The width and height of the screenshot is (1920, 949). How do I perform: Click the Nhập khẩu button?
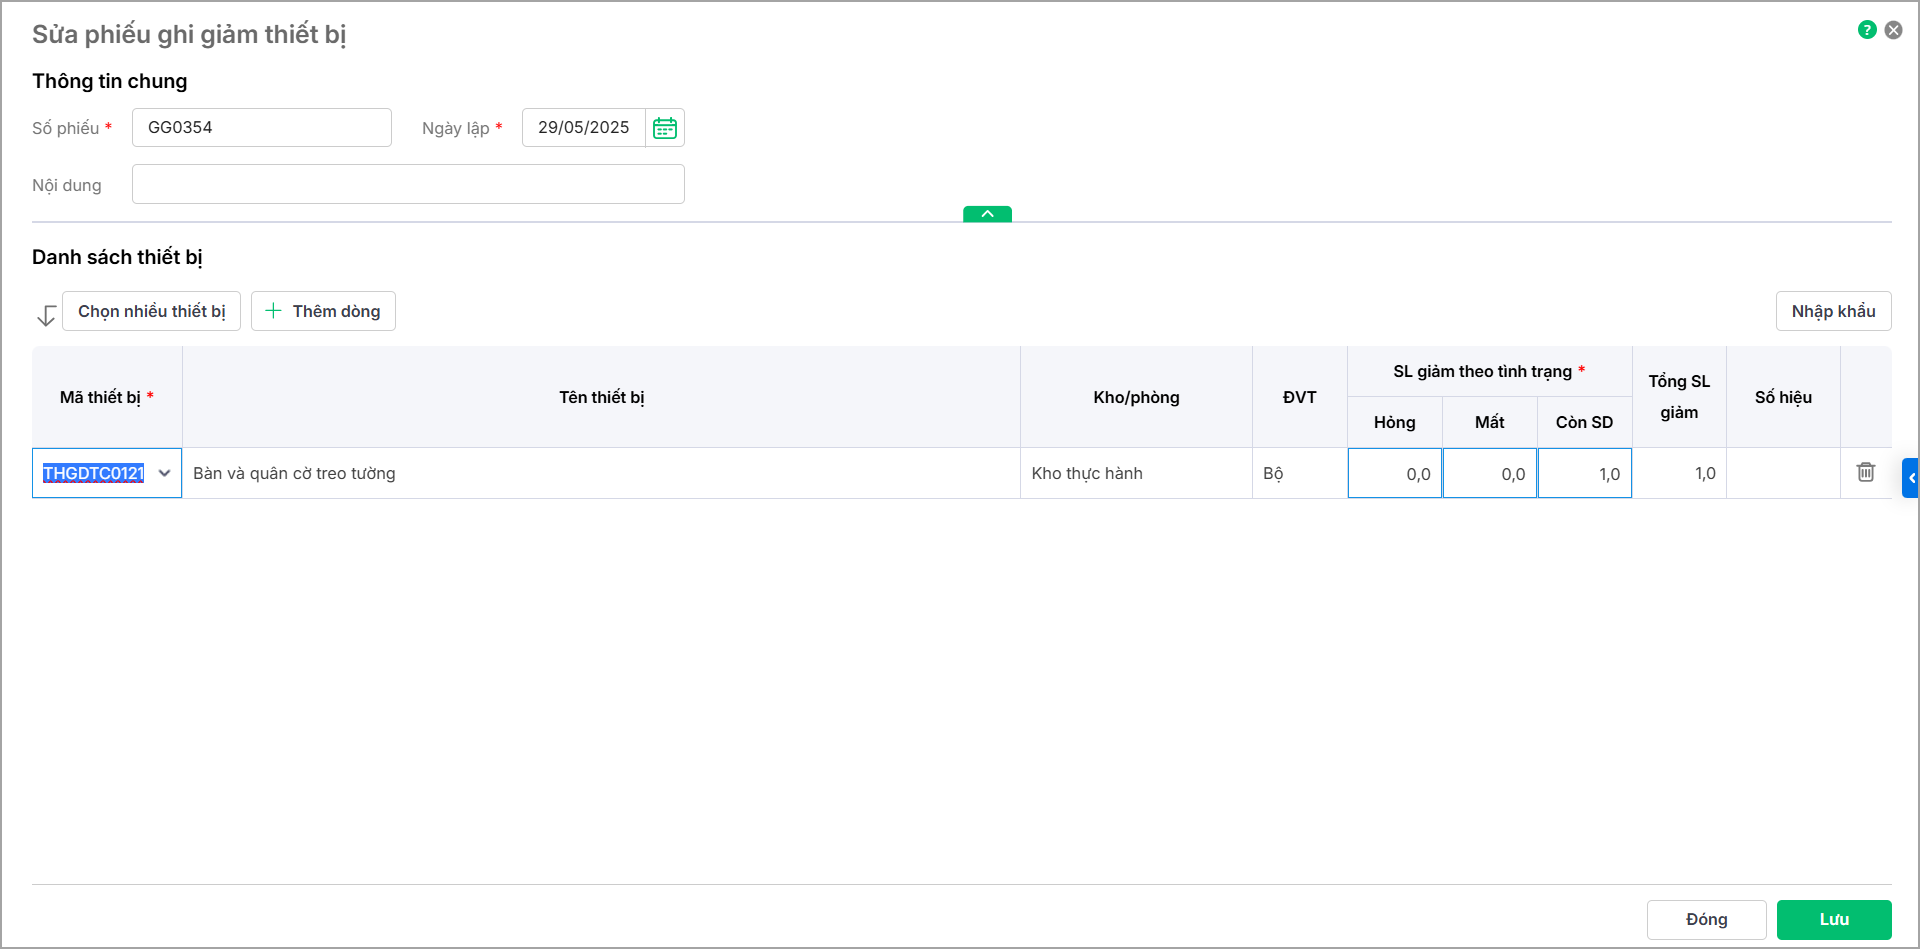coord(1833,311)
